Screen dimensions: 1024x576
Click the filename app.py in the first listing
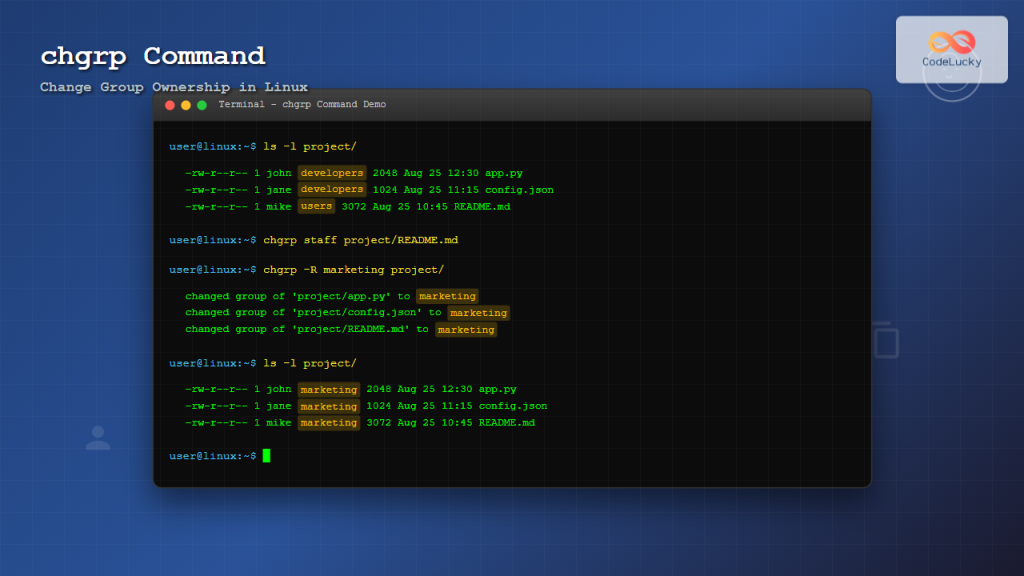pos(503,172)
